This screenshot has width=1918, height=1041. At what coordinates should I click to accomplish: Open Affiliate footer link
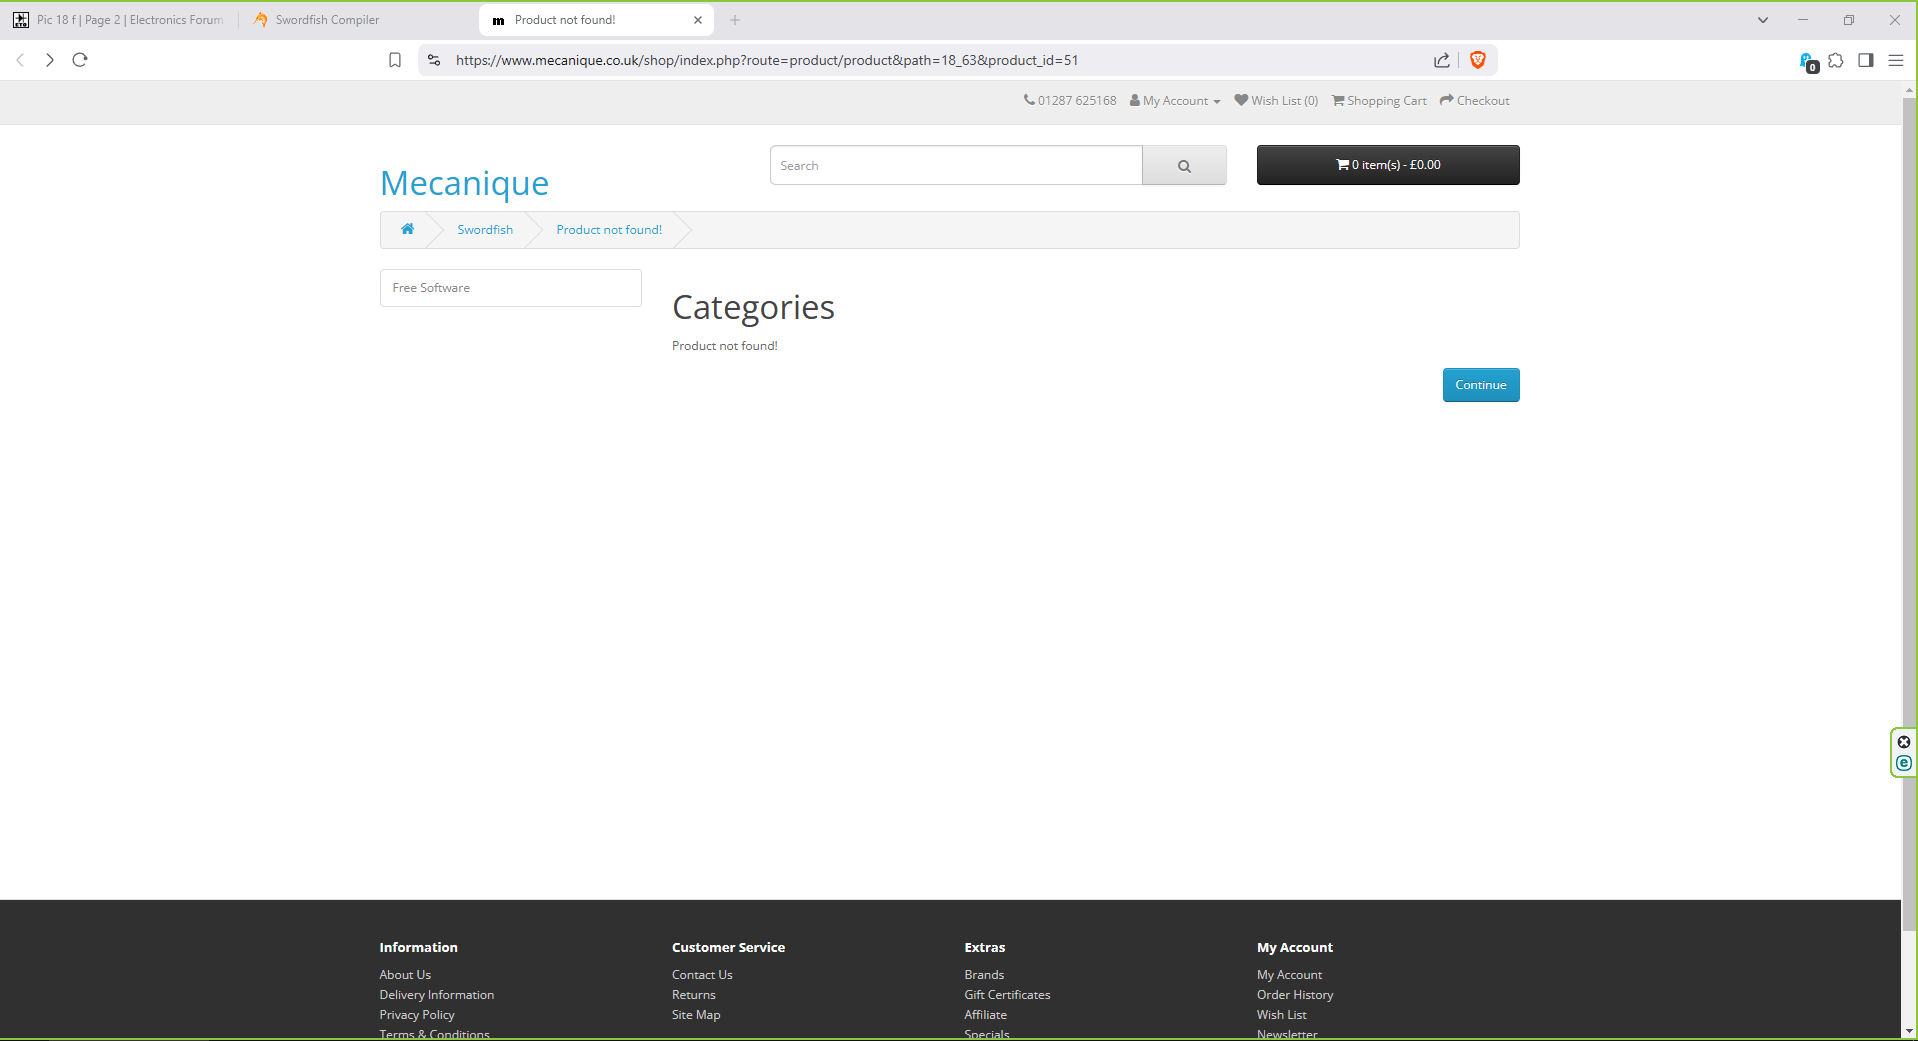[985, 1015]
